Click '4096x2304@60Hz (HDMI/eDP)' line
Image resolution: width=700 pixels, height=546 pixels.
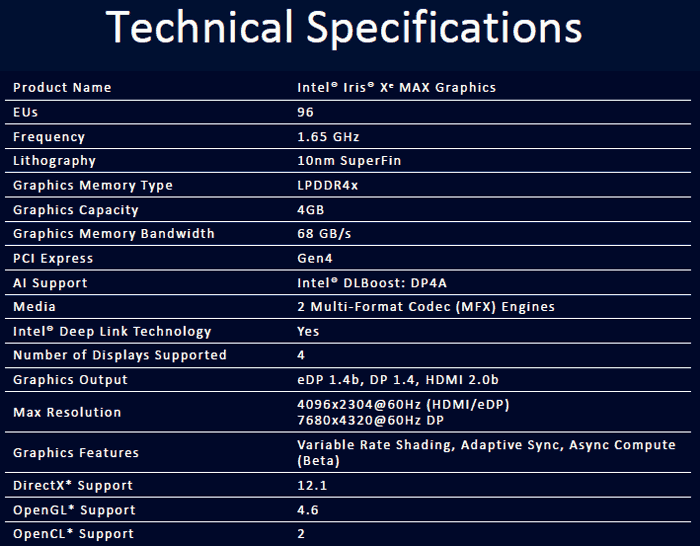(403, 404)
